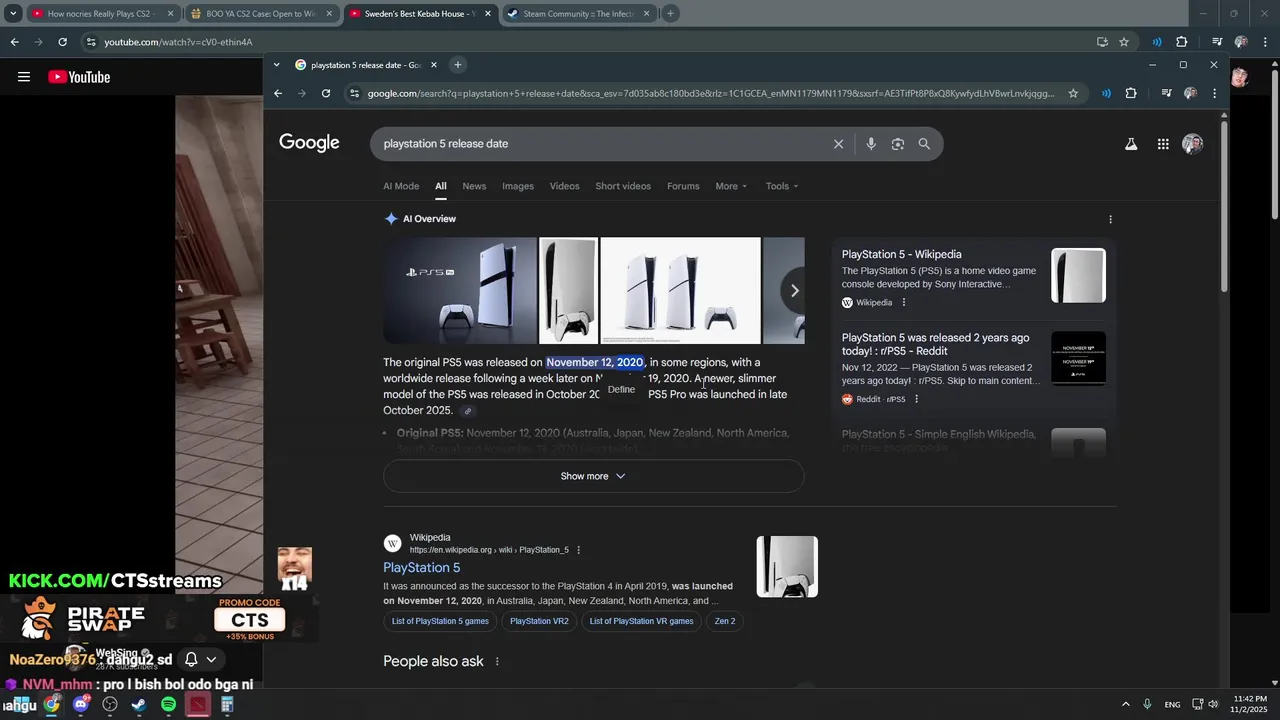Expand AI Overview with Show more
The height and width of the screenshot is (720, 1280).
[593, 476]
